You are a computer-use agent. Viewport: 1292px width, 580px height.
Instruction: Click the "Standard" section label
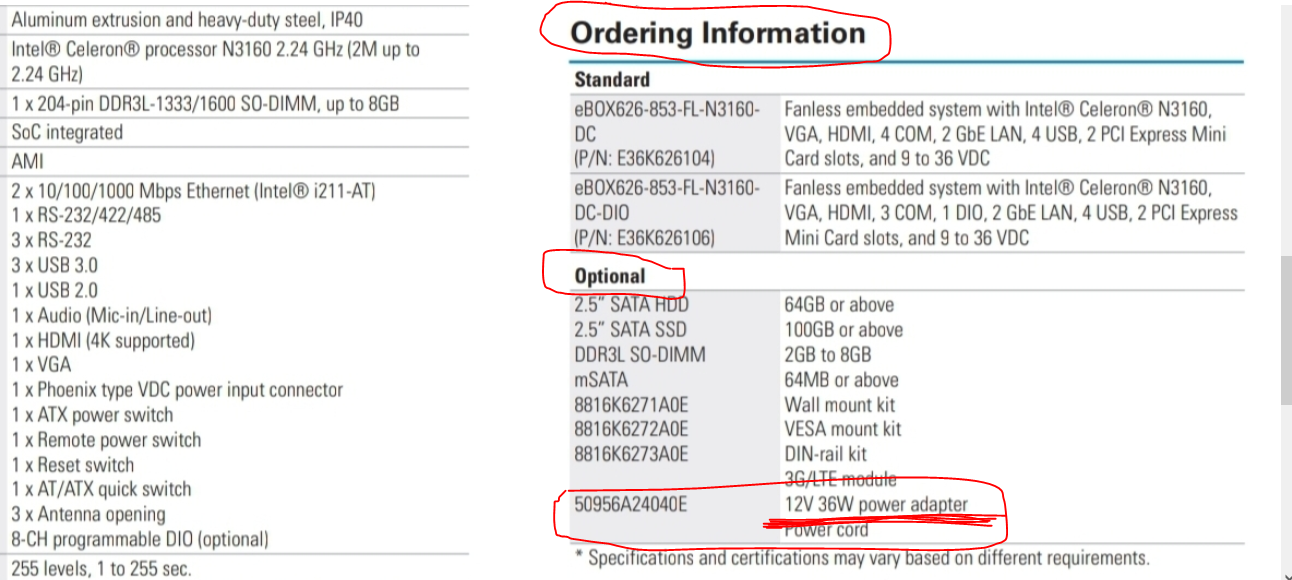coord(612,79)
